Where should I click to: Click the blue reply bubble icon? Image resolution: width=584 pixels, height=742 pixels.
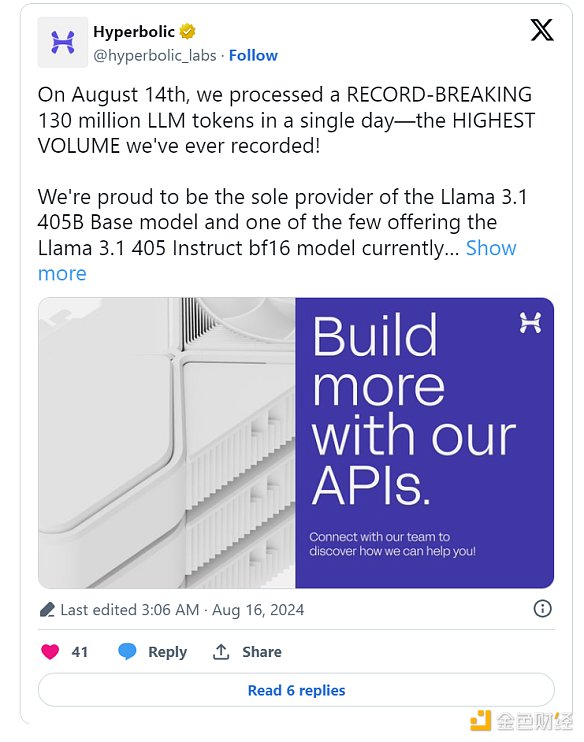pyautogui.click(x=127, y=652)
